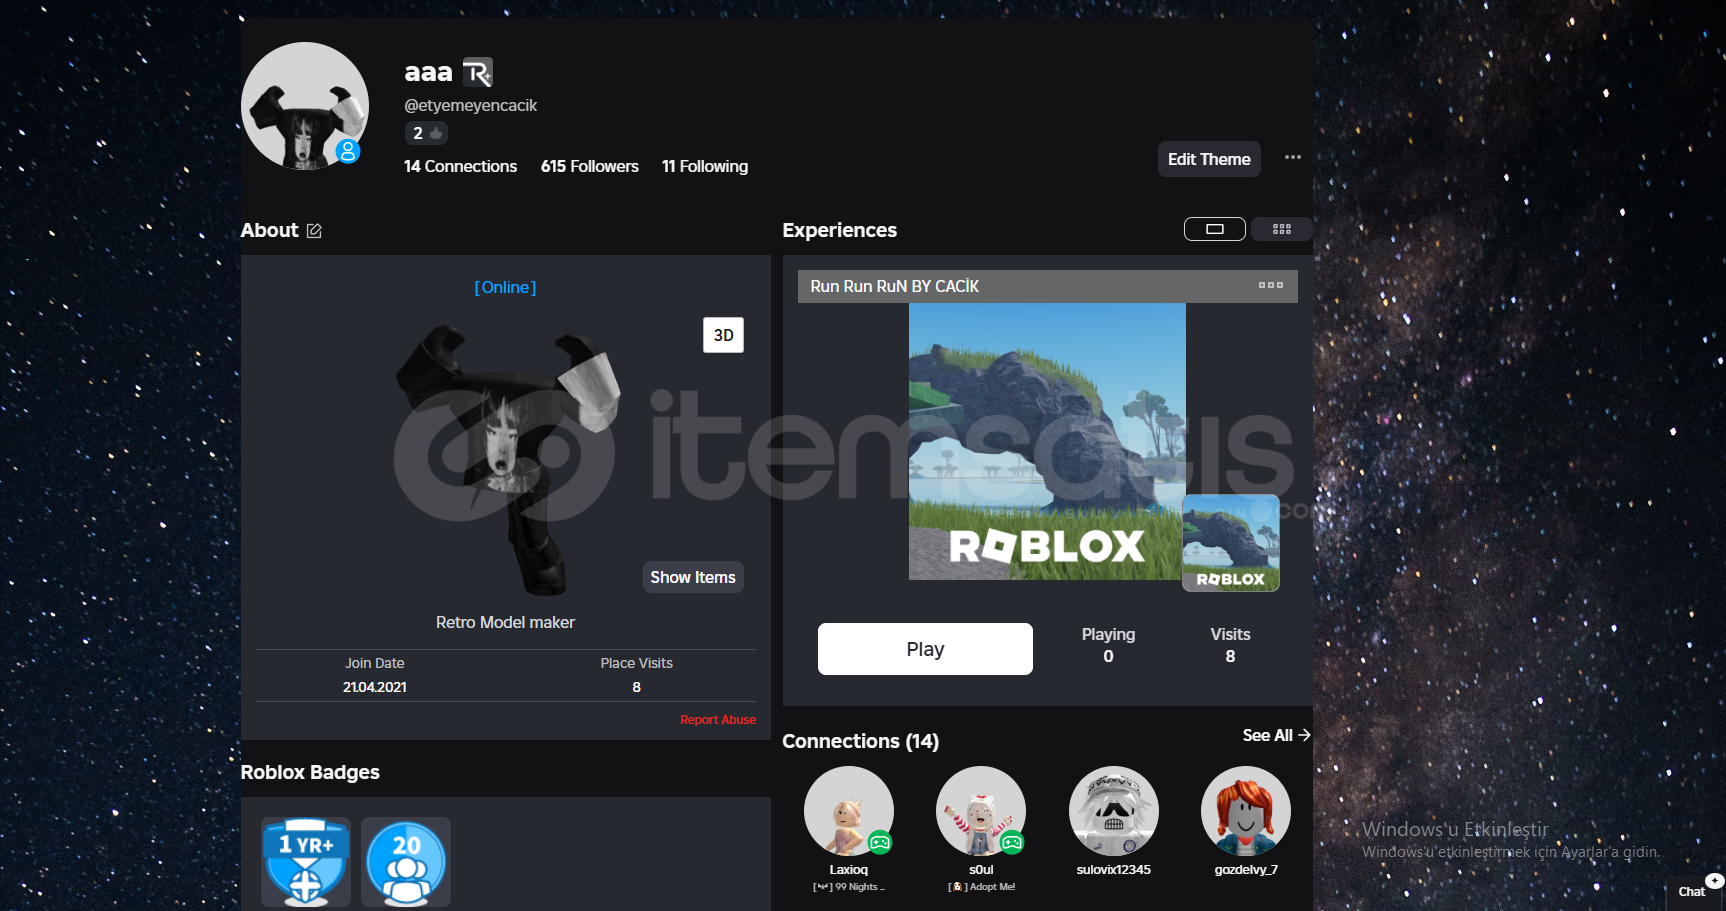The height and width of the screenshot is (911, 1726).
Task: Open sulovix12345's avatar in Connections
Action: 1114,811
